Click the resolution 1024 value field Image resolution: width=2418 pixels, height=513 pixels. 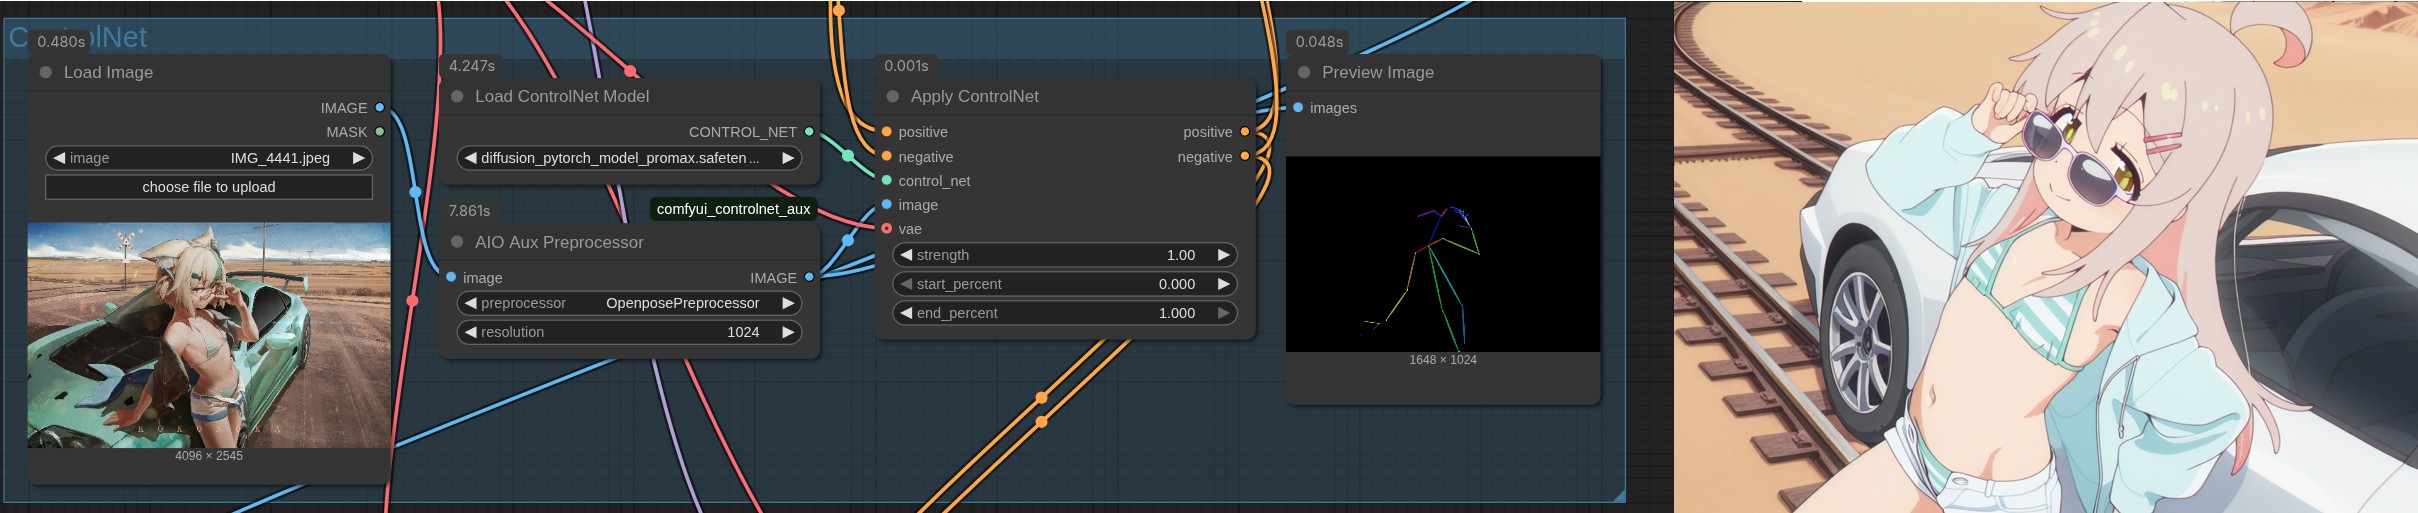pyautogui.click(x=630, y=332)
